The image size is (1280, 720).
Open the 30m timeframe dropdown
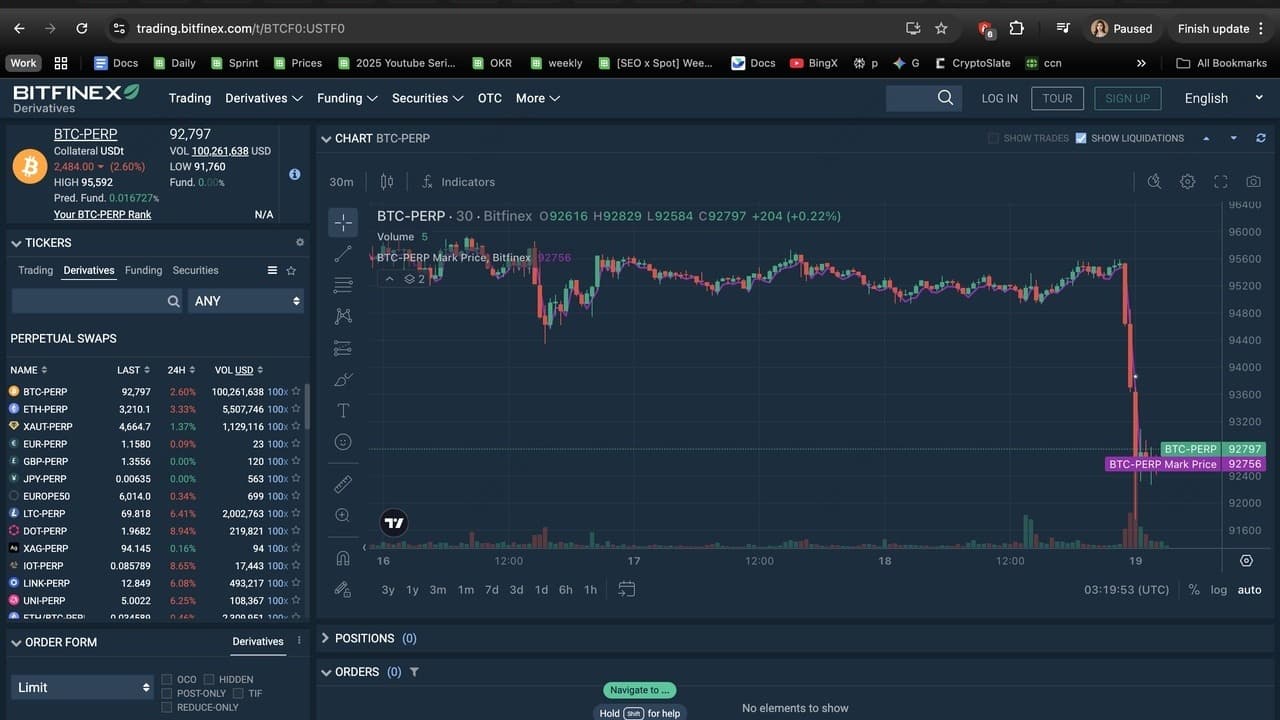point(341,181)
